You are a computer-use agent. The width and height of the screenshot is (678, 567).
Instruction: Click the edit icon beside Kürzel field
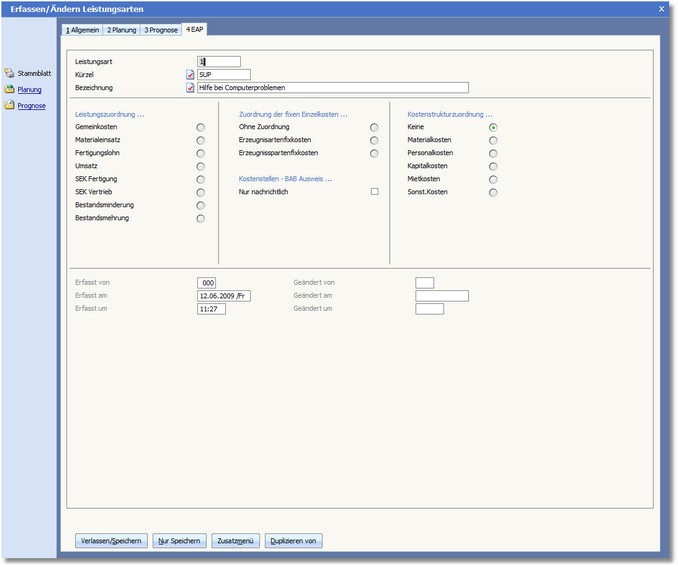(x=190, y=74)
